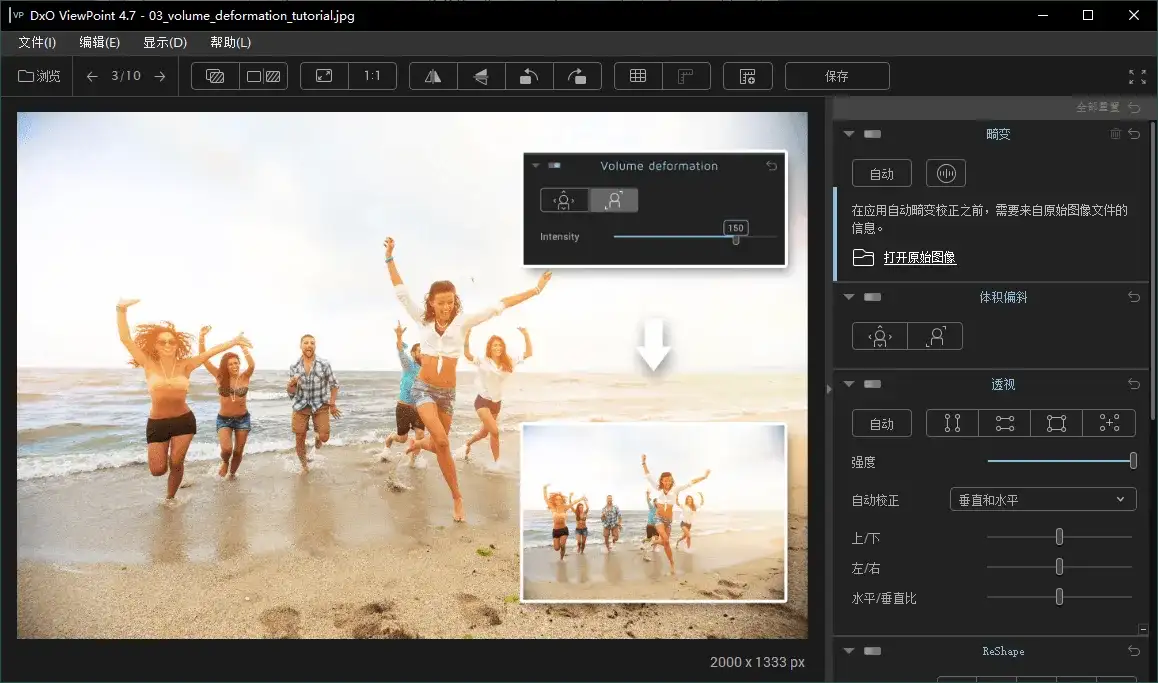
Task: Collapse the 透视 panel
Action: 848,384
